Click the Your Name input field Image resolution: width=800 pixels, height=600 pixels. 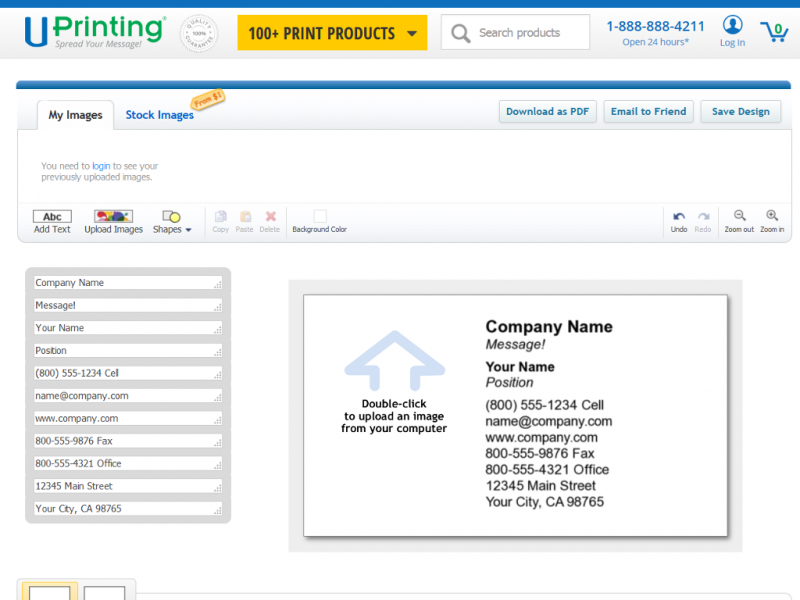coord(128,328)
